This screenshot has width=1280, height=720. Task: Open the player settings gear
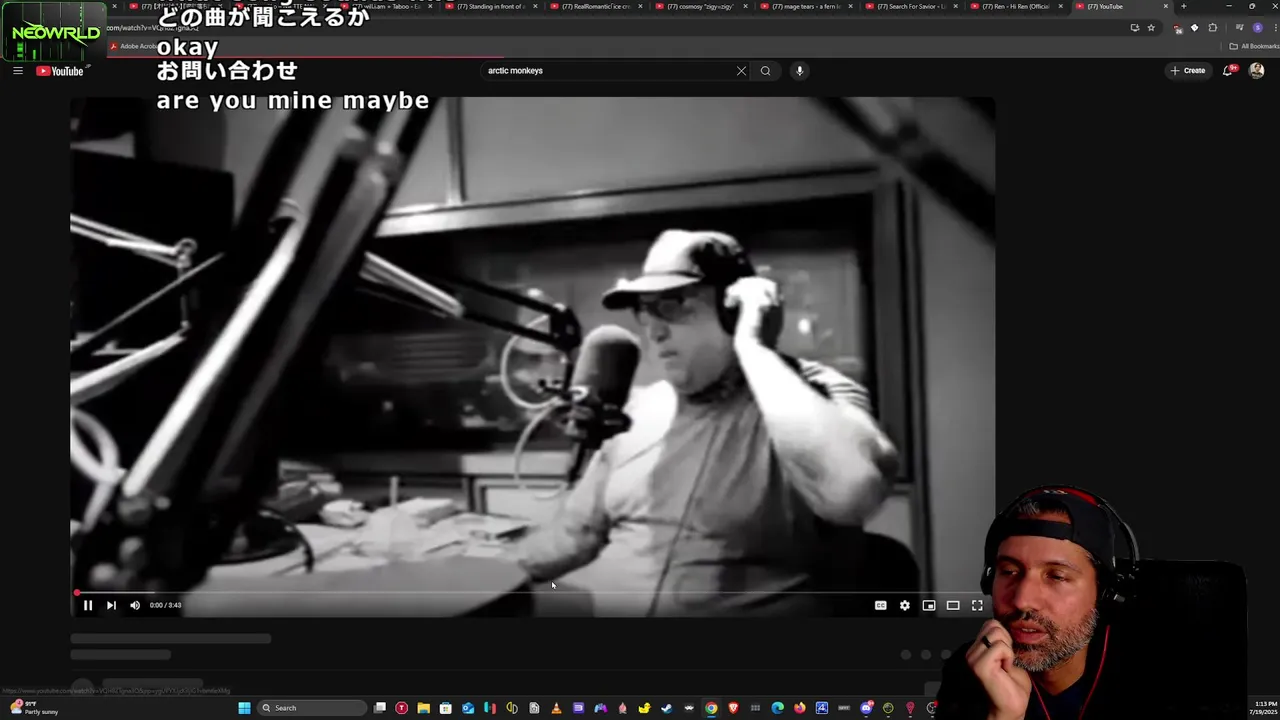click(905, 605)
